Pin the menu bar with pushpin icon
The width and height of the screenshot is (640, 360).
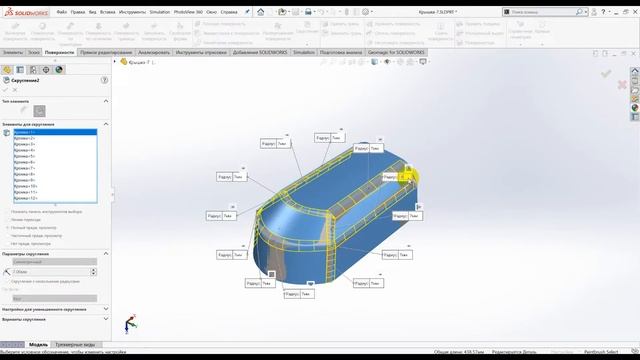coord(247,12)
